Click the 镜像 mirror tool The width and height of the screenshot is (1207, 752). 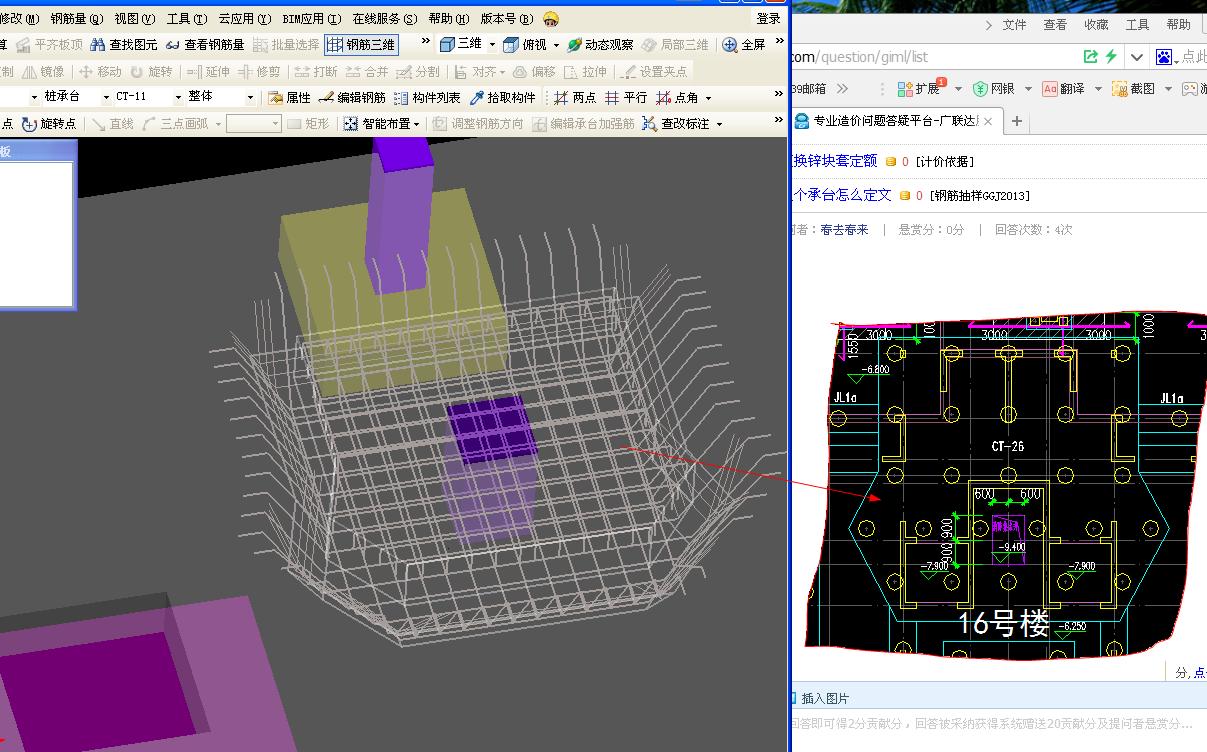(x=43, y=71)
